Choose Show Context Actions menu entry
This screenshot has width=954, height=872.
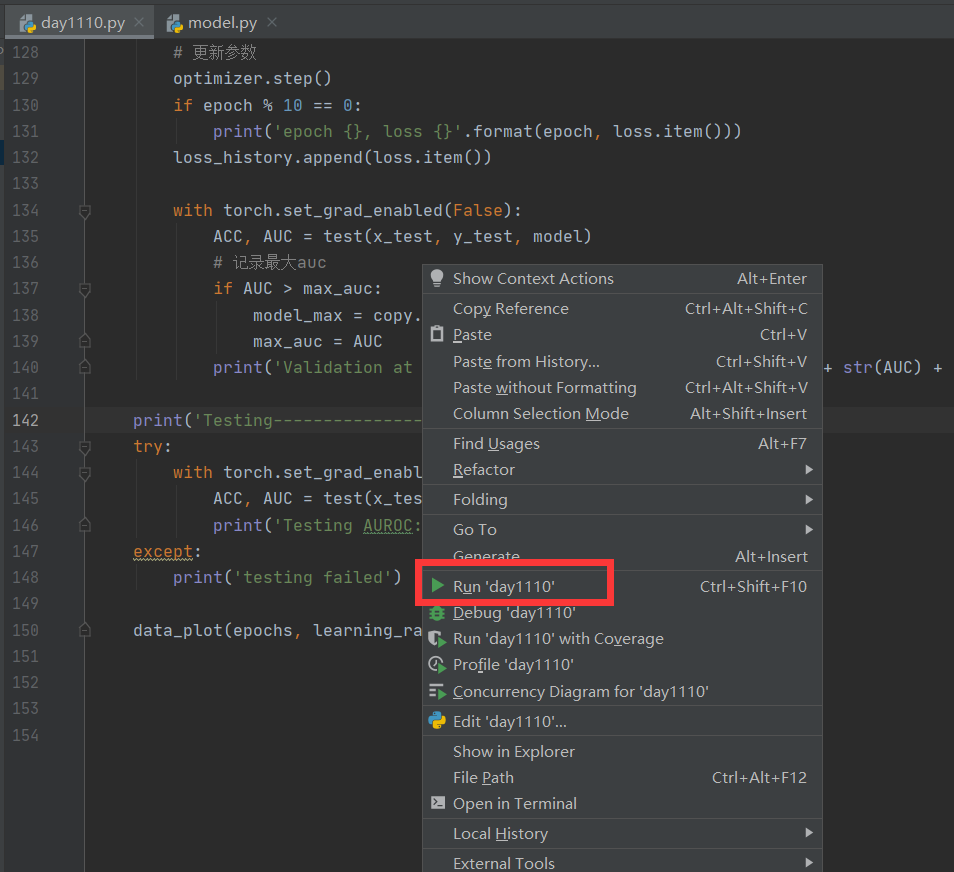coord(622,279)
